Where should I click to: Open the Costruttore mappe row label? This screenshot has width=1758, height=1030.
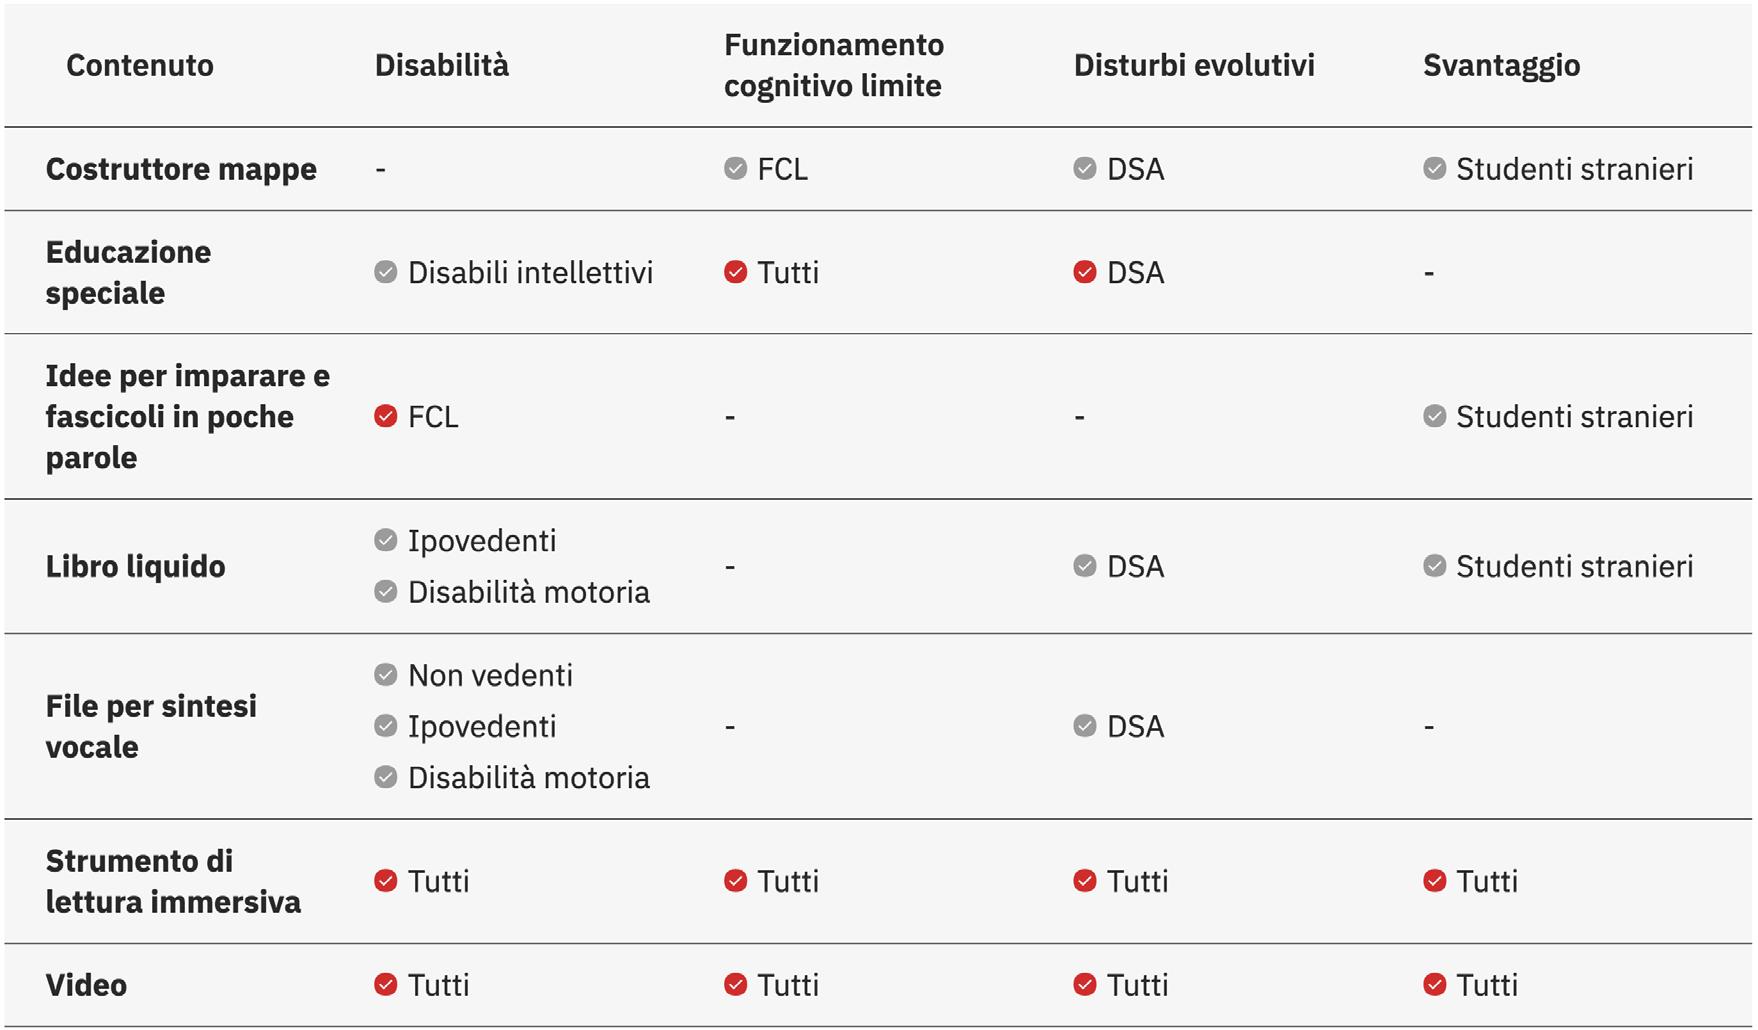click(181, 169)
